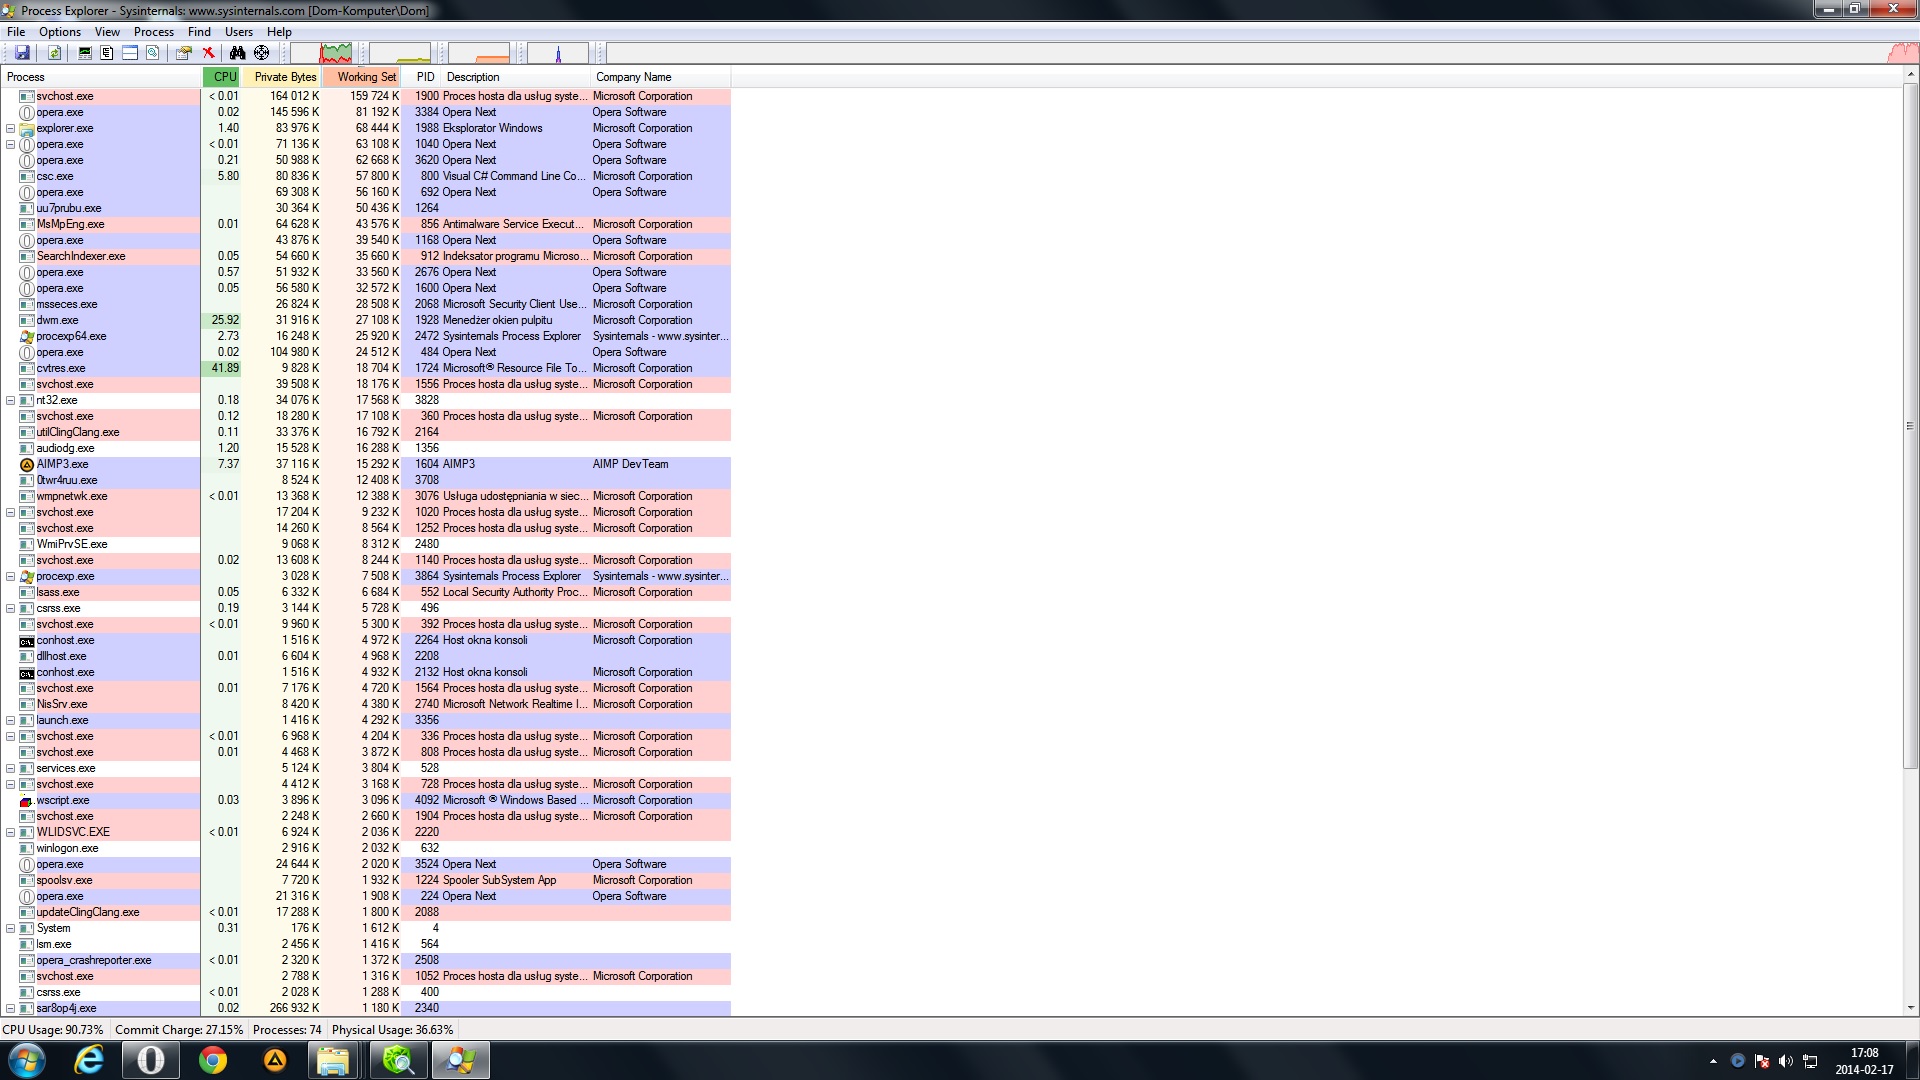Image resolution: width=1920 pixels, height=1080 pixels.
Task: Click the explorer.exe folder icon
Action: tap(27, 129)
